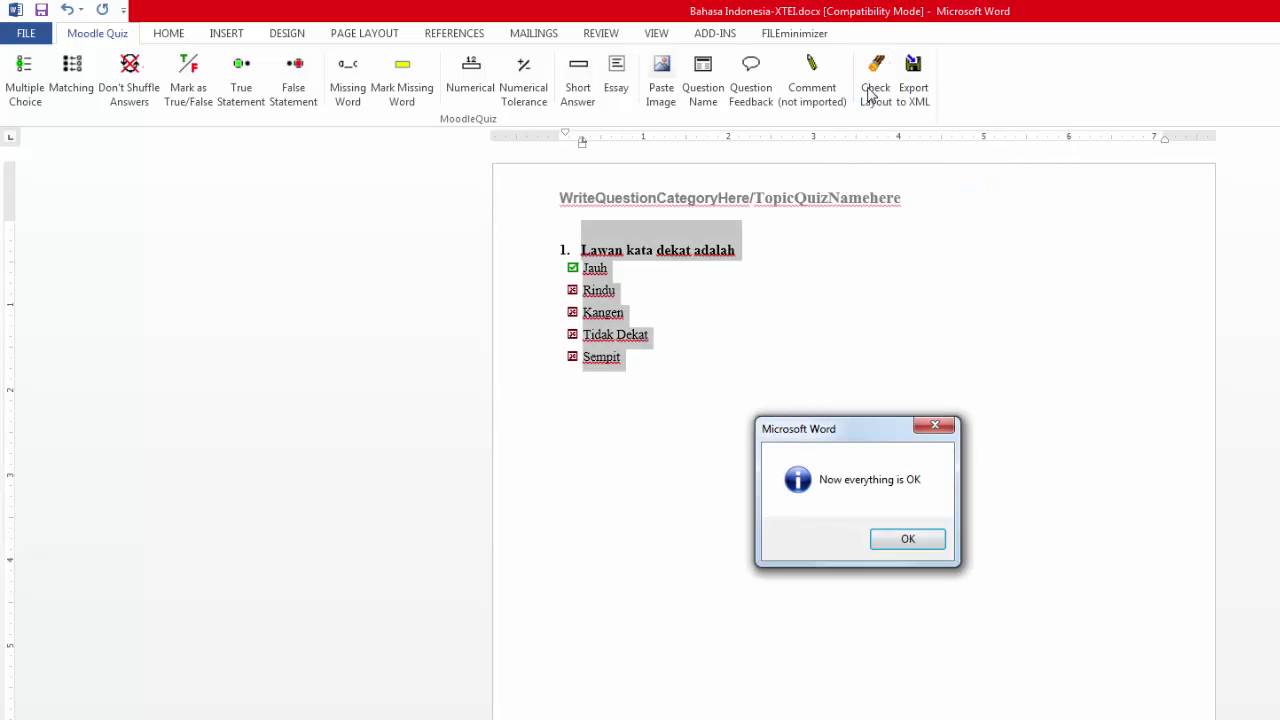Add Question Feedback bubble

751,80
